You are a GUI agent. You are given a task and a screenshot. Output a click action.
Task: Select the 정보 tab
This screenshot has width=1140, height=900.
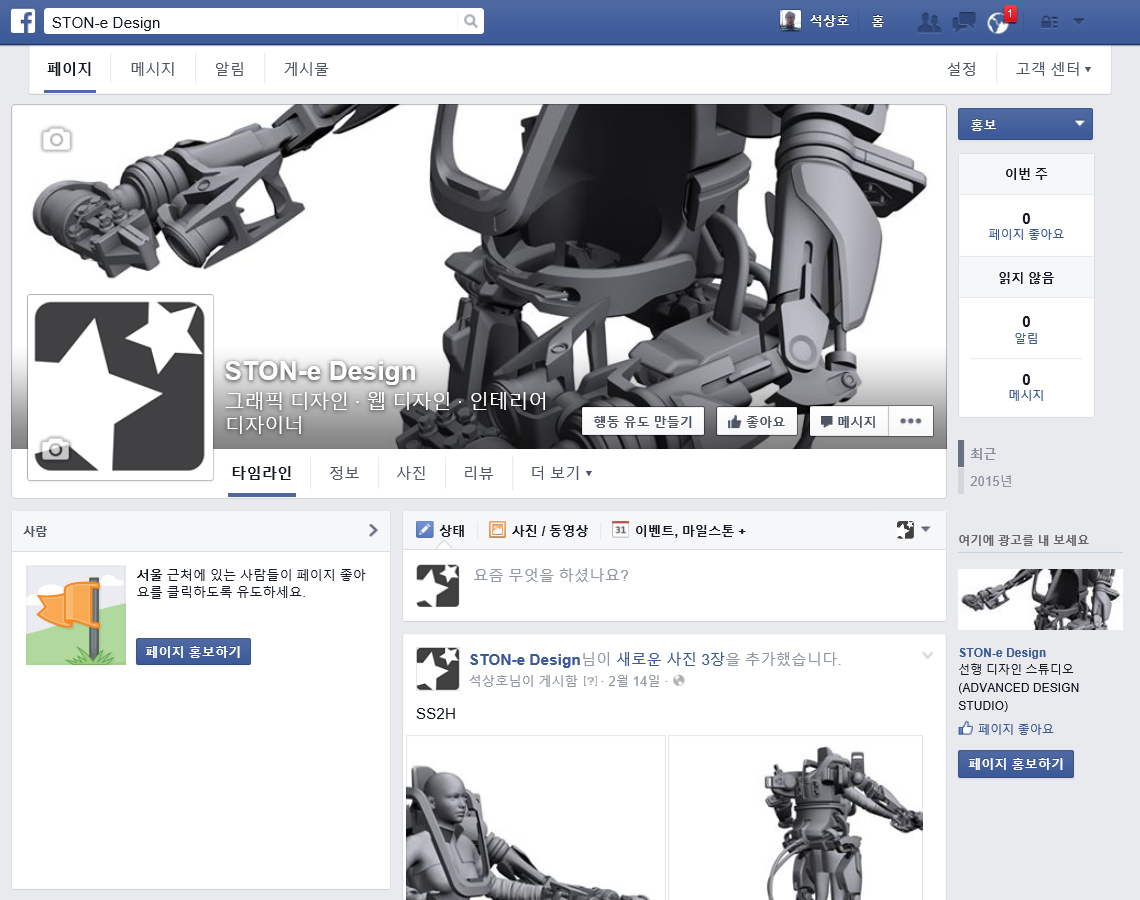[345, 473]
